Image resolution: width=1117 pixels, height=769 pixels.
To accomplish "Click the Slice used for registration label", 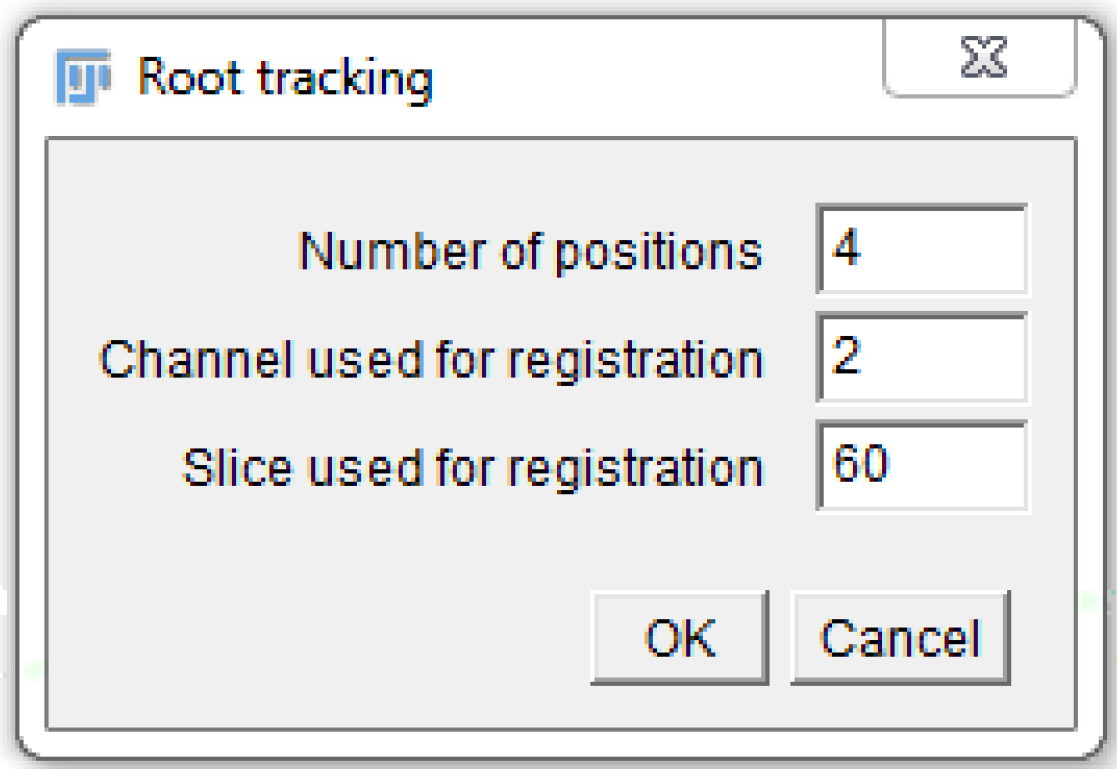I will click(472, 467).
